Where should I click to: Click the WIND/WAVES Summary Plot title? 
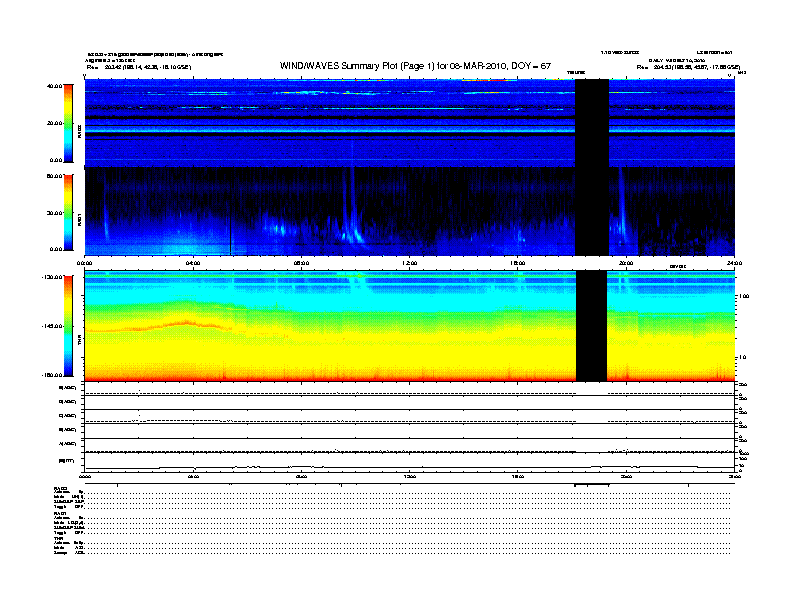click(415, 66)
